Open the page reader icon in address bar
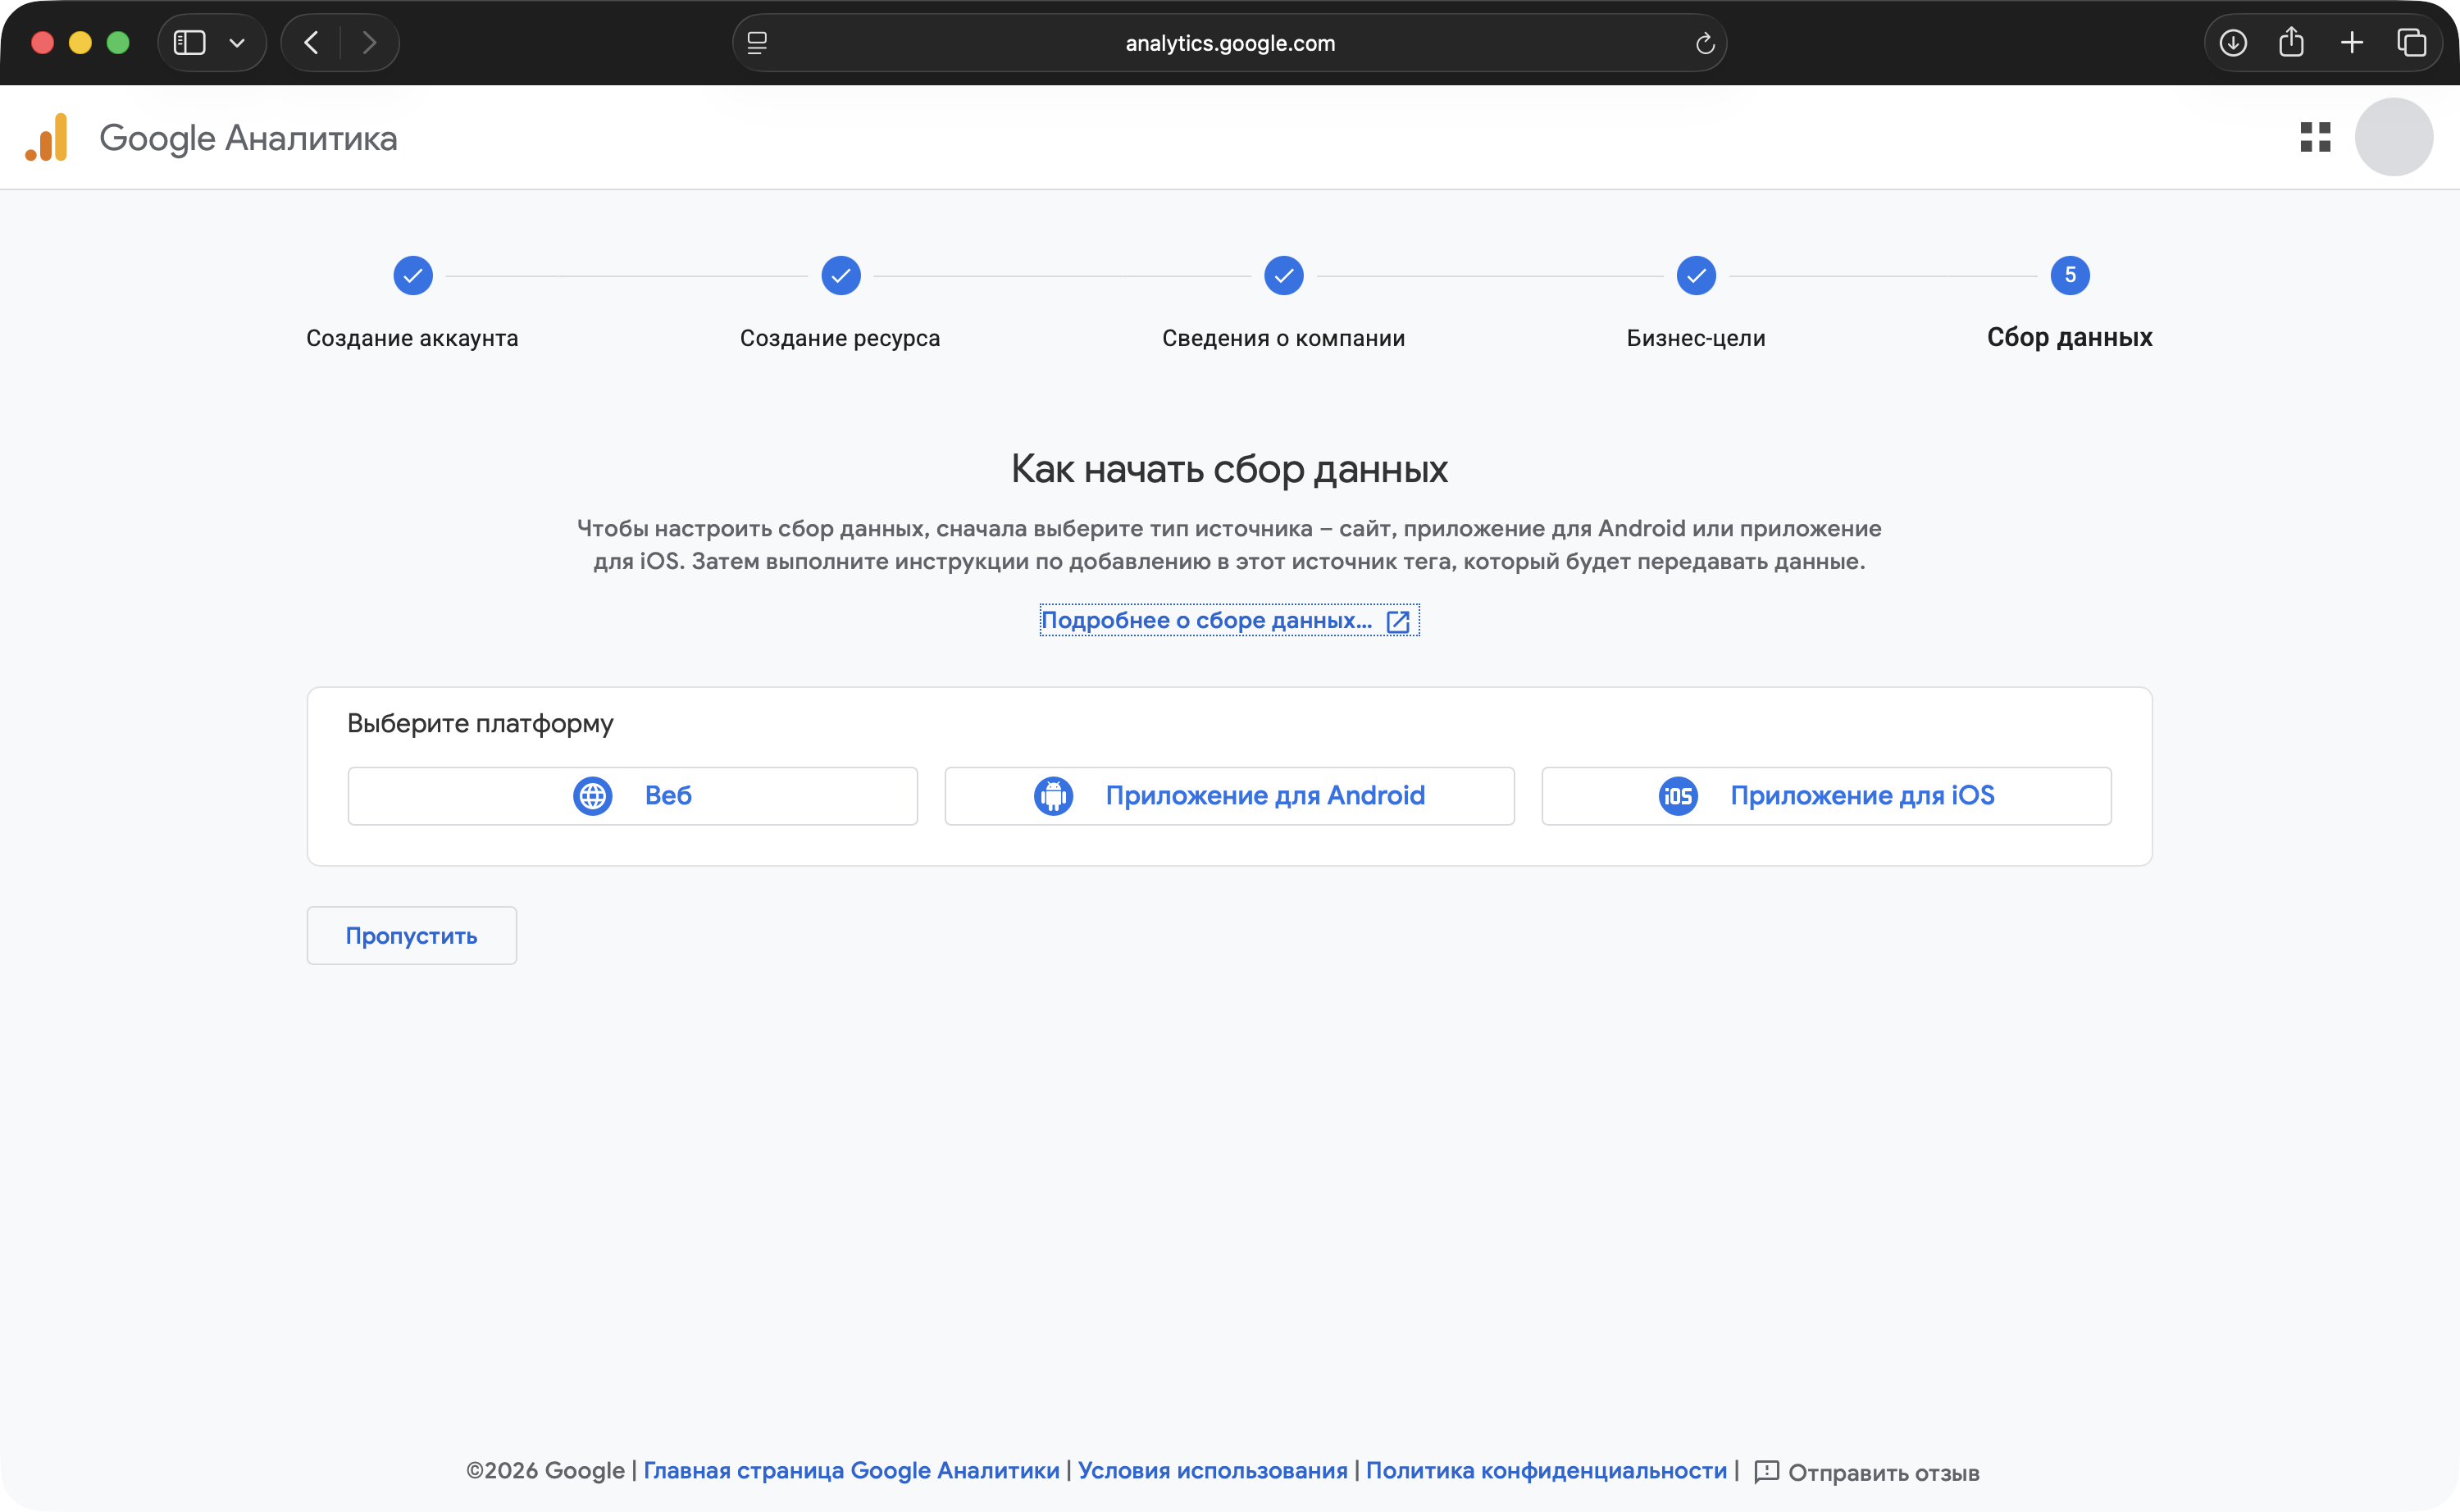 pyautogui.click(x=757, y=43)
